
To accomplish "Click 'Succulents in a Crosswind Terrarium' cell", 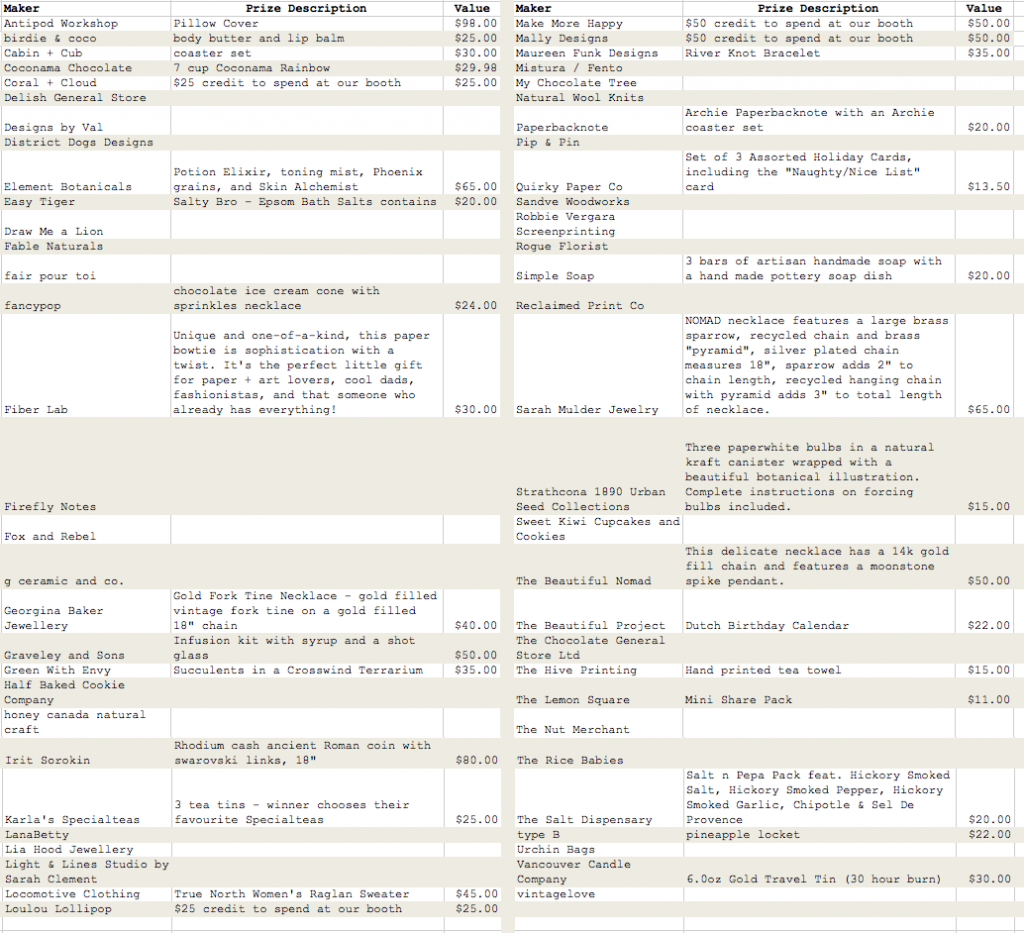I will click(307, 671).
